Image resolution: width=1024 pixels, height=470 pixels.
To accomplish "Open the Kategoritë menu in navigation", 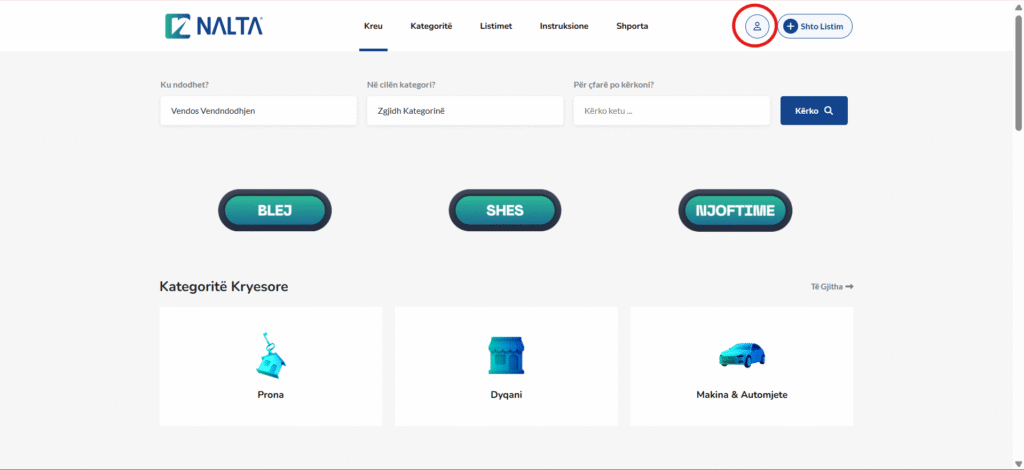I will coord(431,26).
